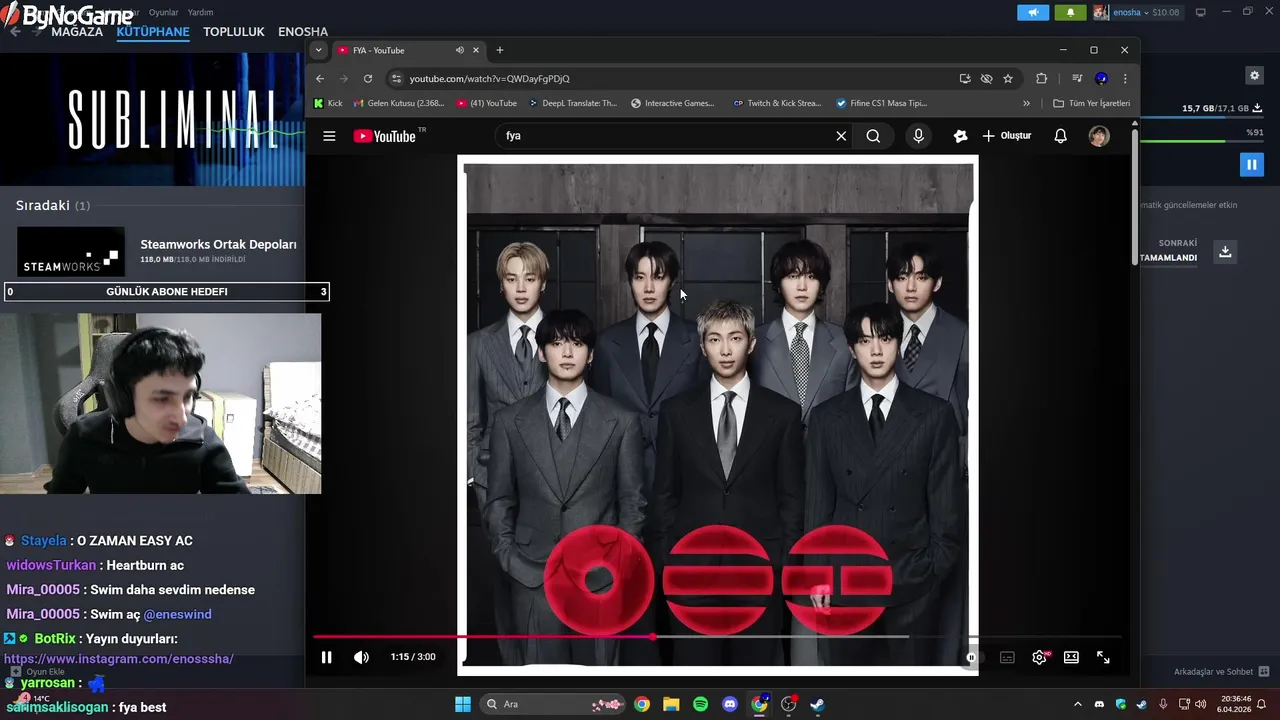This screenshot has height=720, width=1280.
Task: Open YouTube notifications bell
Action: click(x=1061, y=136)
